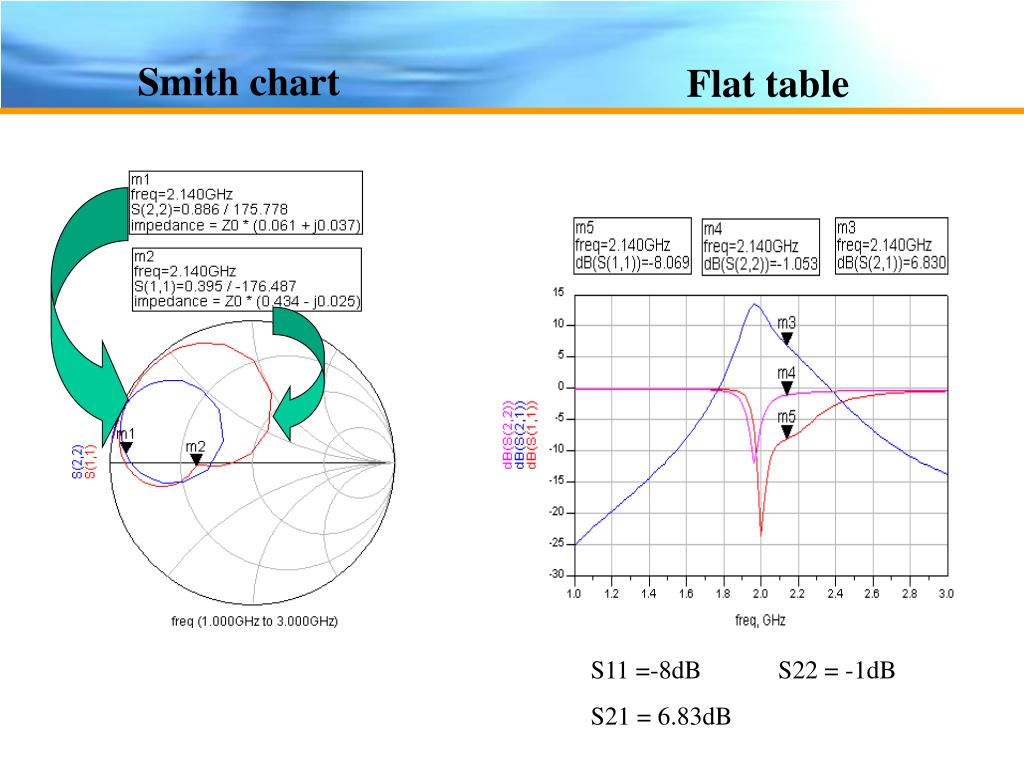Click the "Smith chart" heading
Viewport: 1024px width, 768px height.
pos(238,83)
